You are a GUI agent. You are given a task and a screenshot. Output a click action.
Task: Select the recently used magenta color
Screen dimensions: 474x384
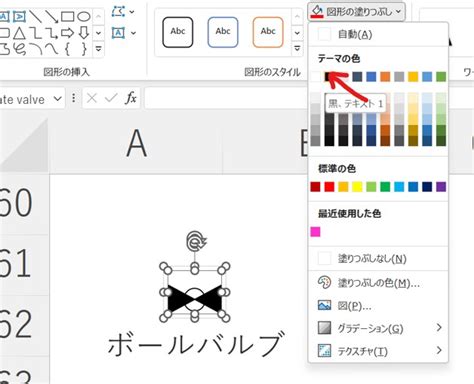tap(315, 232)
